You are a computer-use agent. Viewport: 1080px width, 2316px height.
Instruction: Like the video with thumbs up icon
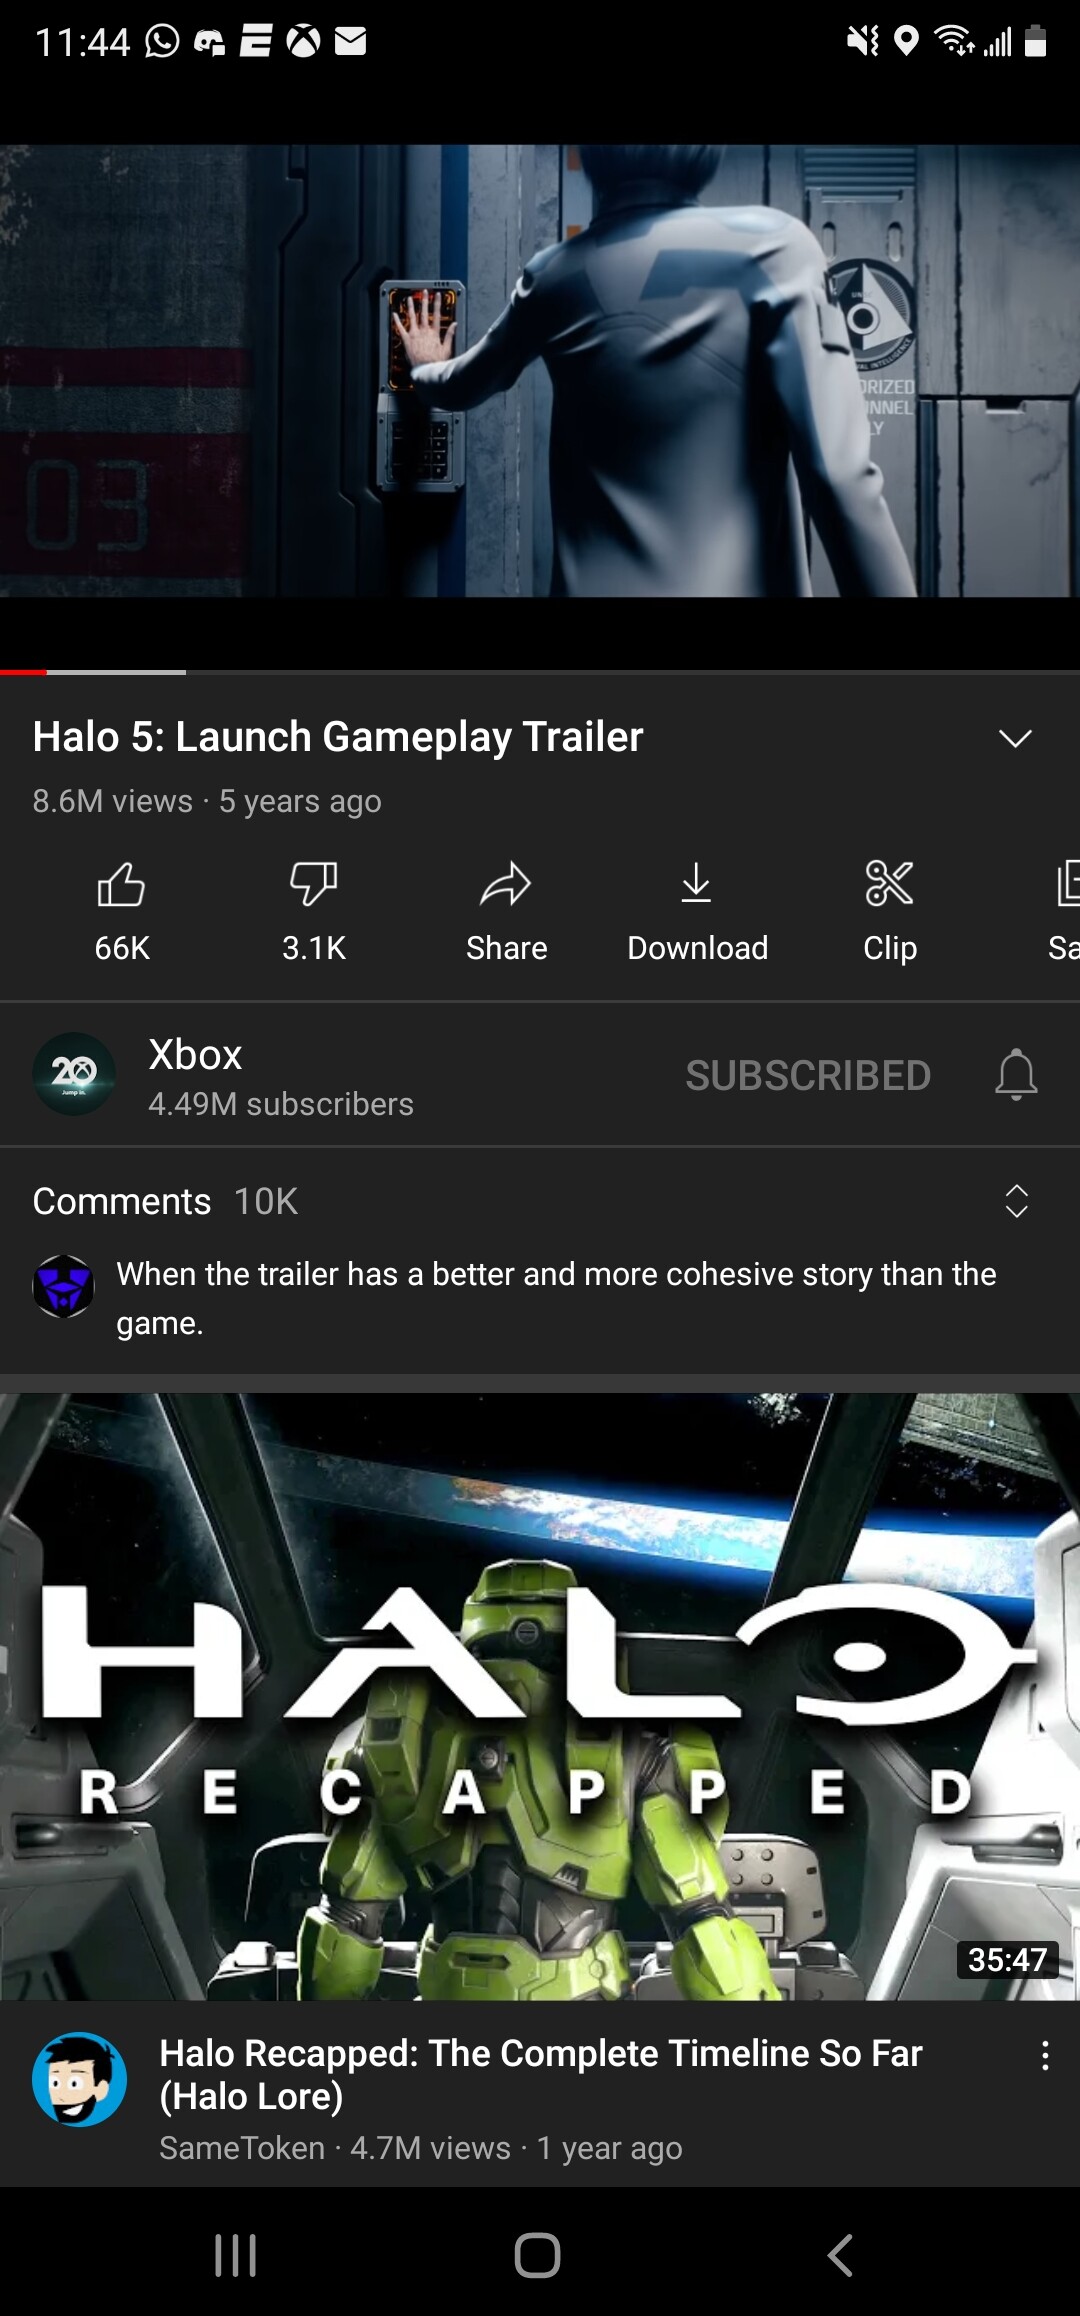pos(121,885)
